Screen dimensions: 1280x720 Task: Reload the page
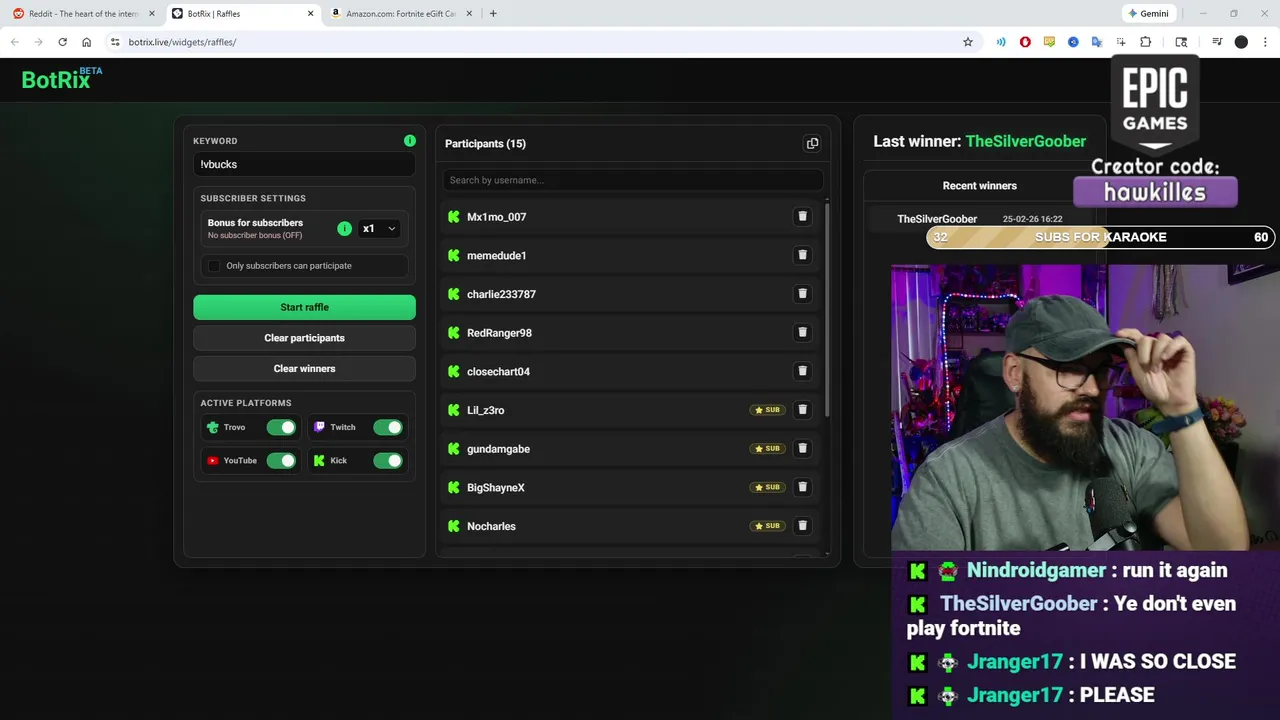click(x=62, y=42)
